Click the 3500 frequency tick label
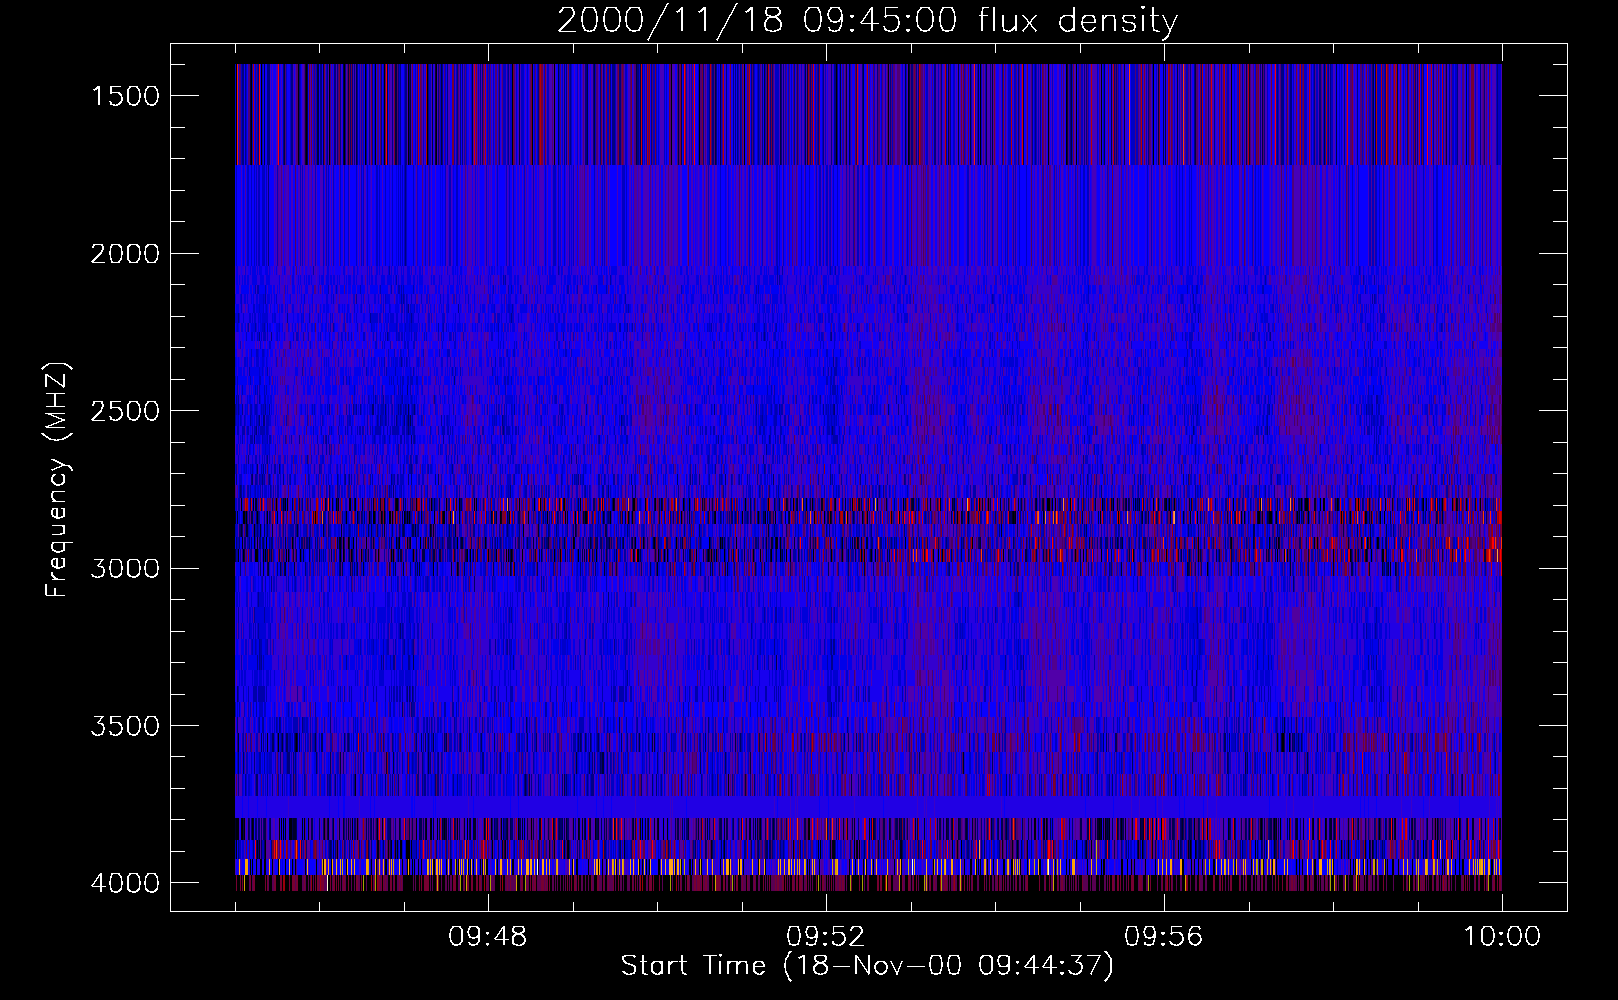 tap(125, 726)
